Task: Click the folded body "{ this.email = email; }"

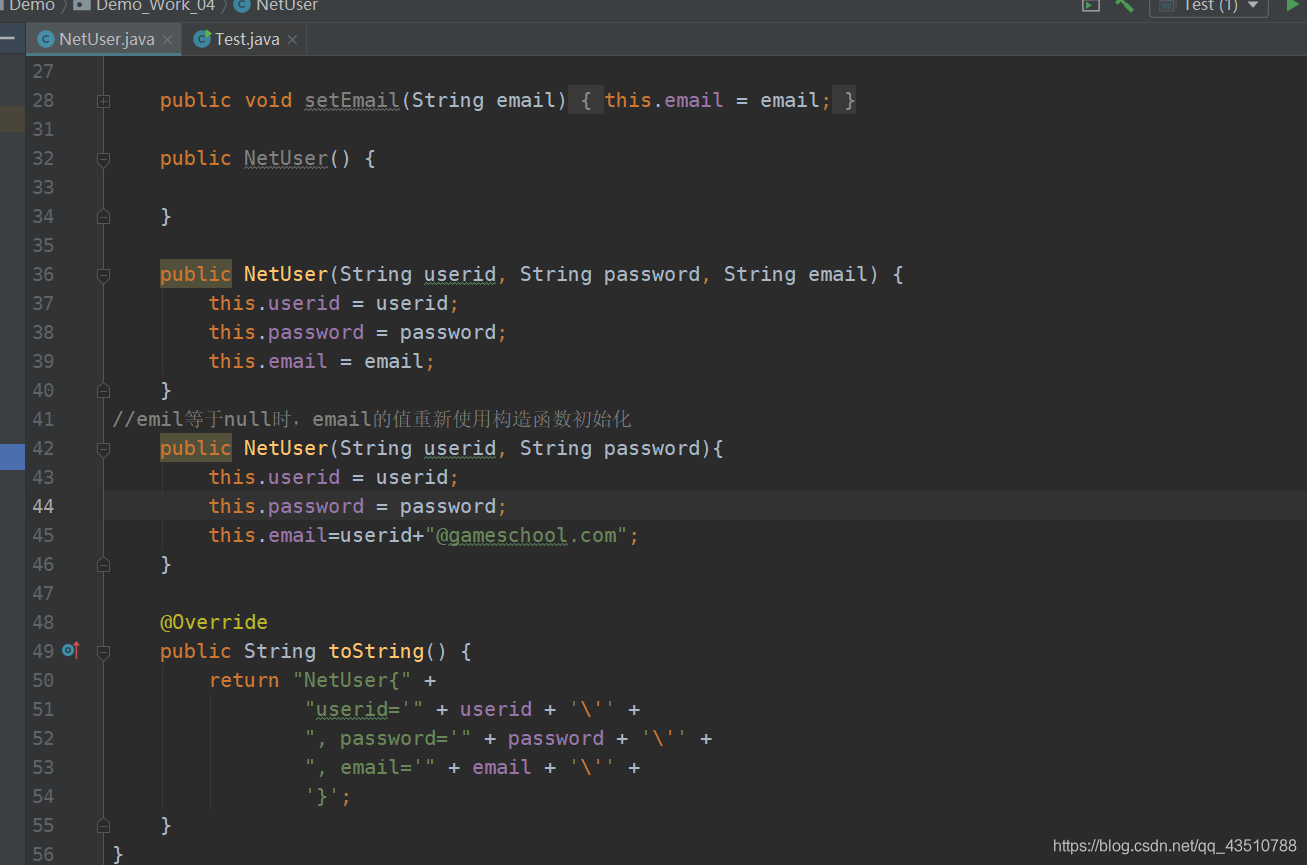Action: click(712, 100)
